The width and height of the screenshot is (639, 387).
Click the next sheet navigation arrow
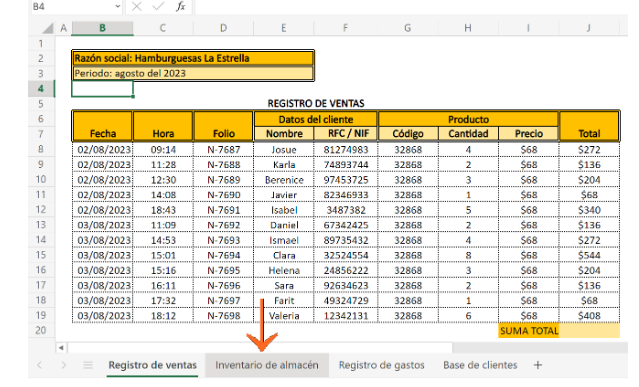click(x=64, y=365)
